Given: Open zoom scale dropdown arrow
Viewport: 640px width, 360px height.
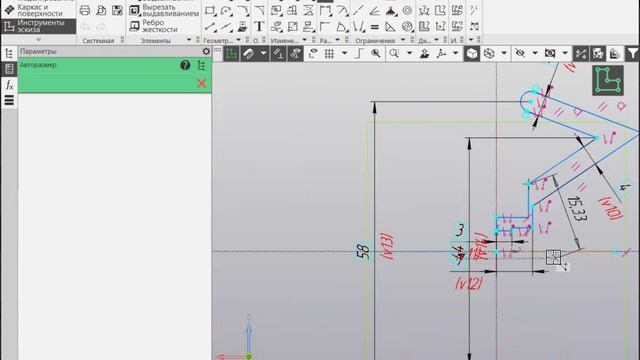Looking at the screenshot, I should [x=409, y=53].
